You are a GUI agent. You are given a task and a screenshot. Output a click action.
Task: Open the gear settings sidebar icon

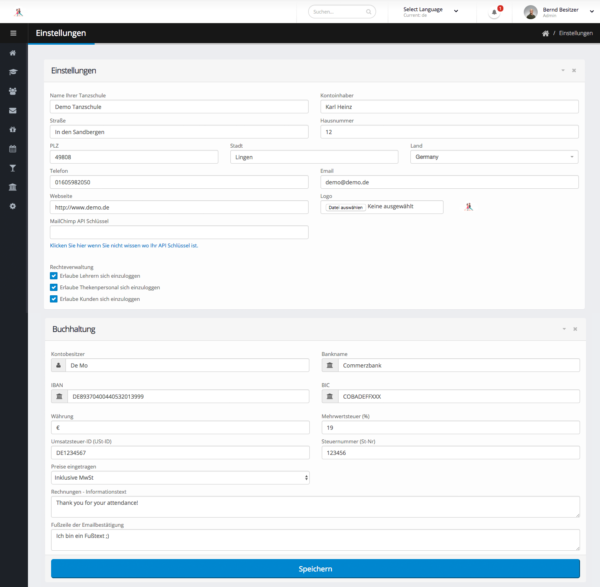[x=13, y=206]
